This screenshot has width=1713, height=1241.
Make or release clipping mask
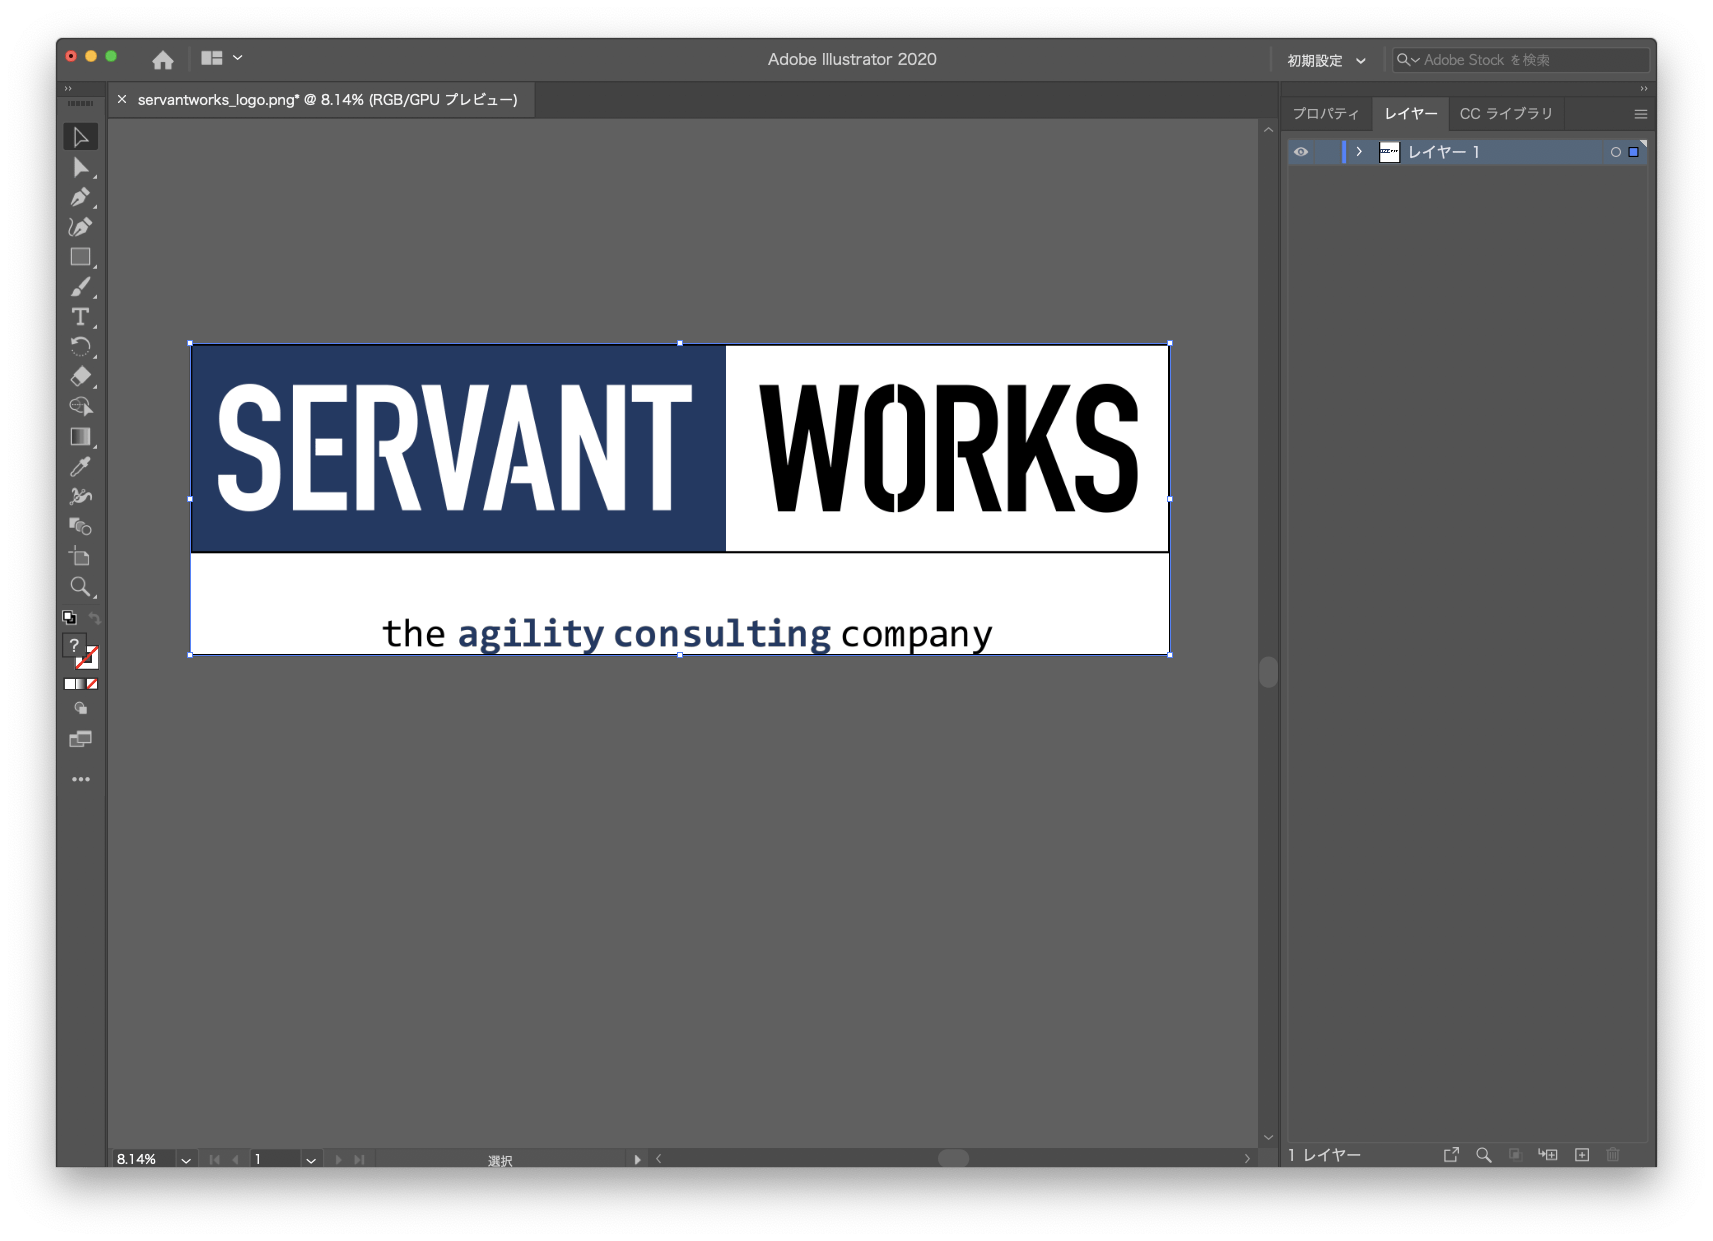[x=1516, y=1155]
